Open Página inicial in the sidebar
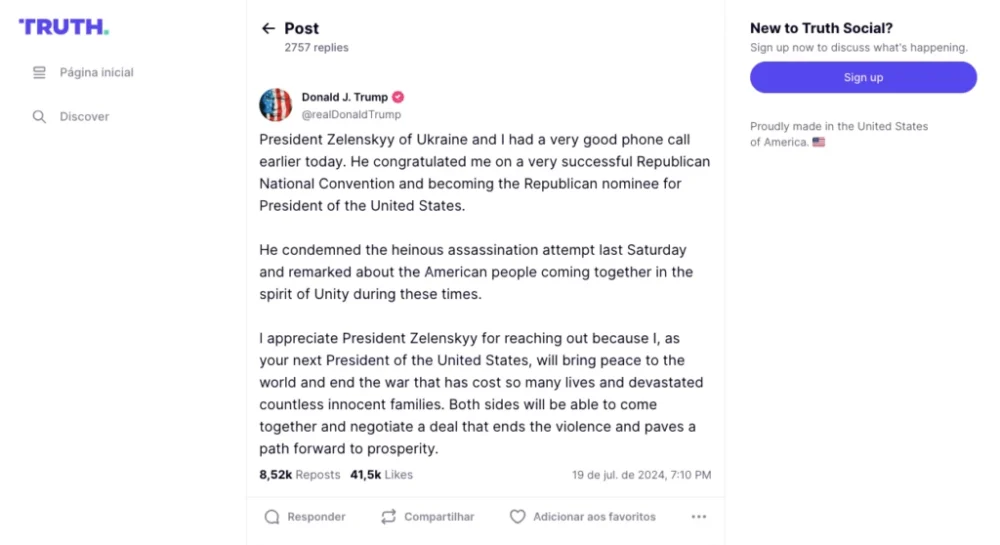1000x545 pixels. pos(96,73)
